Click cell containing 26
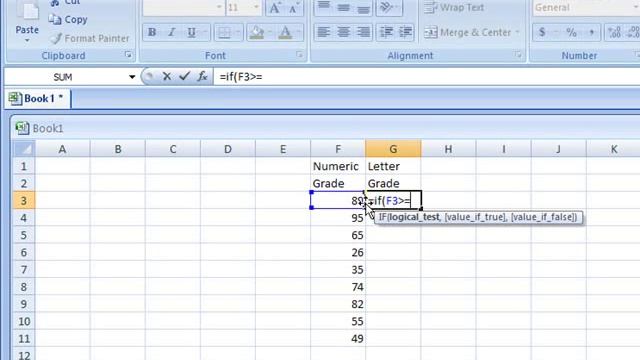 click(338, 252)
